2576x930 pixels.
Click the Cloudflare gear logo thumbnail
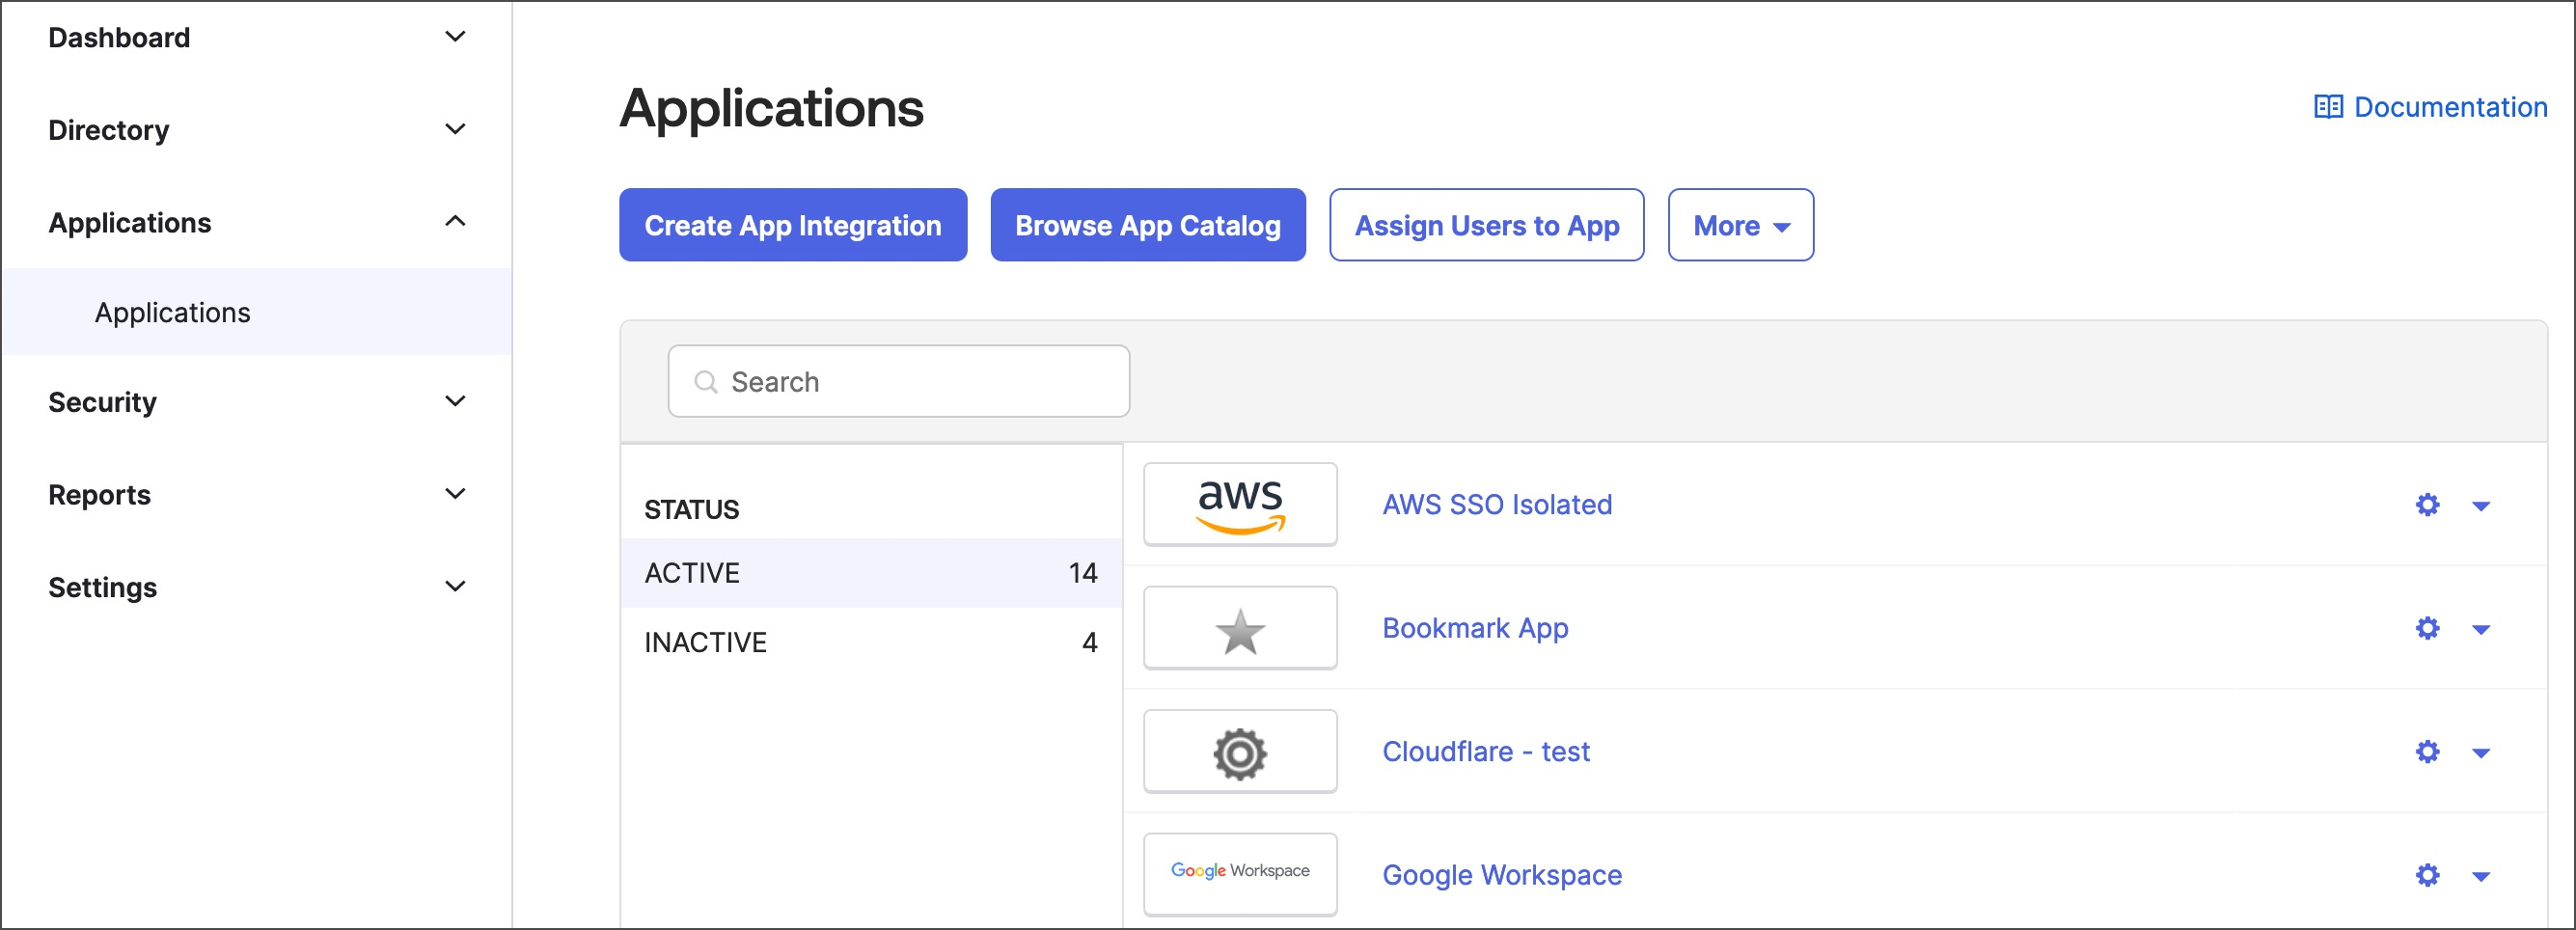coord(1240,752)
